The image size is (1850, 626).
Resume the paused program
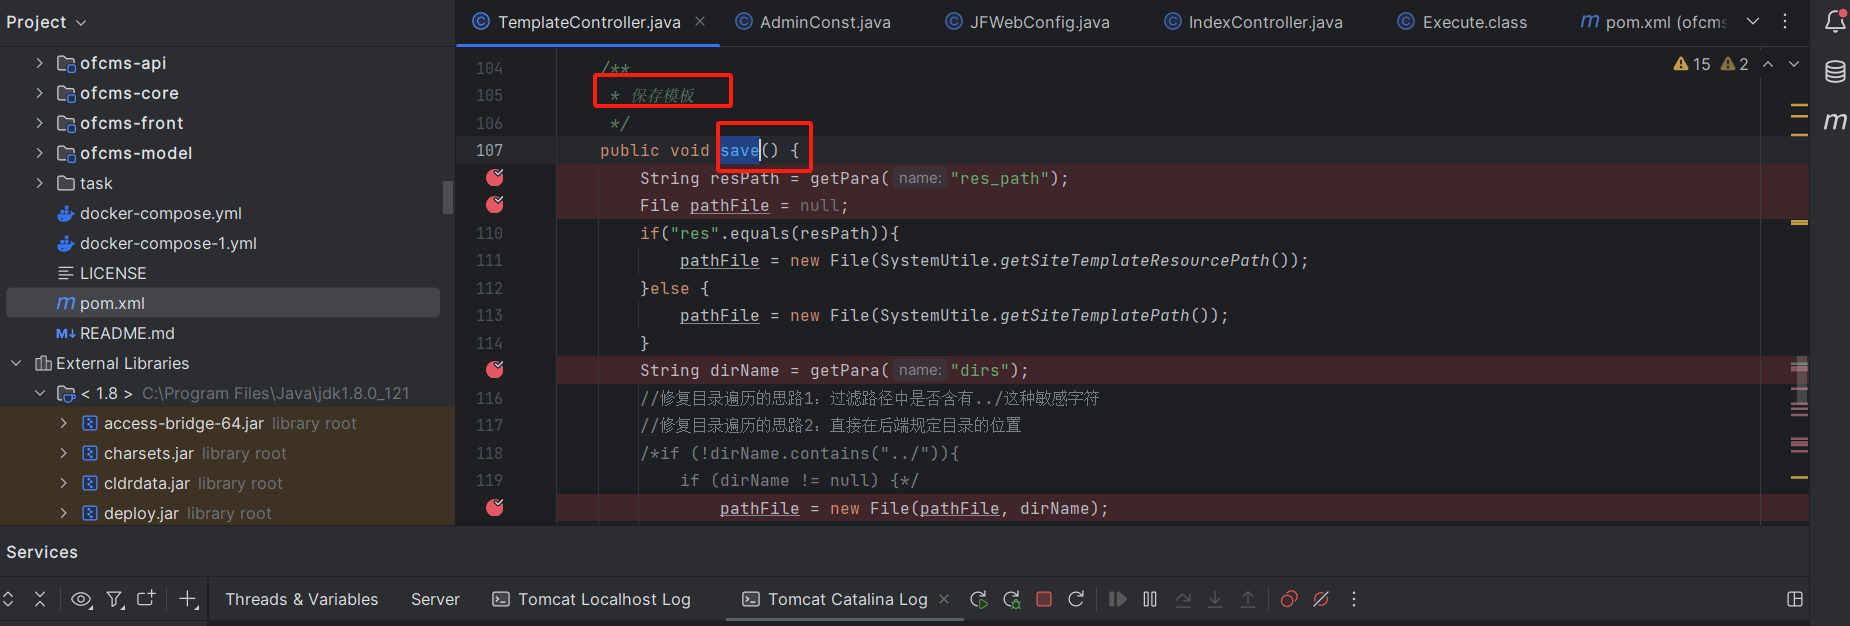[x=1118, y=599]
